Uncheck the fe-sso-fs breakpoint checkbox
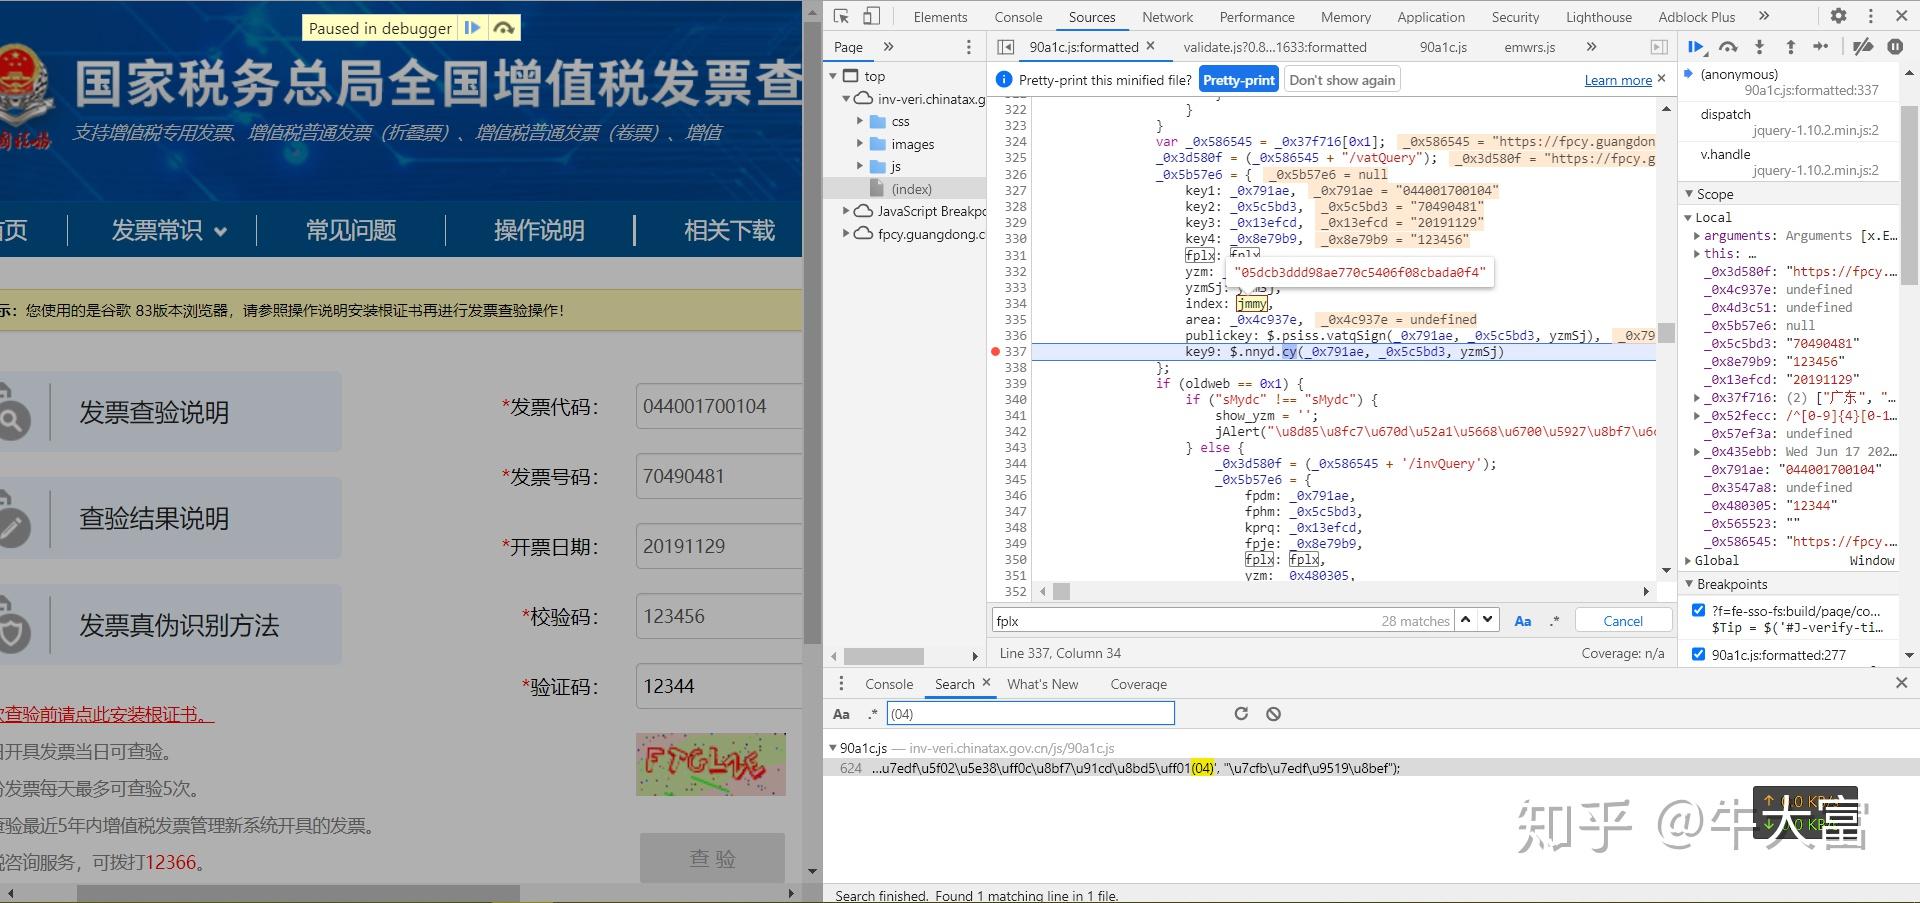 pyautogui.click(x=1698, y=610)
